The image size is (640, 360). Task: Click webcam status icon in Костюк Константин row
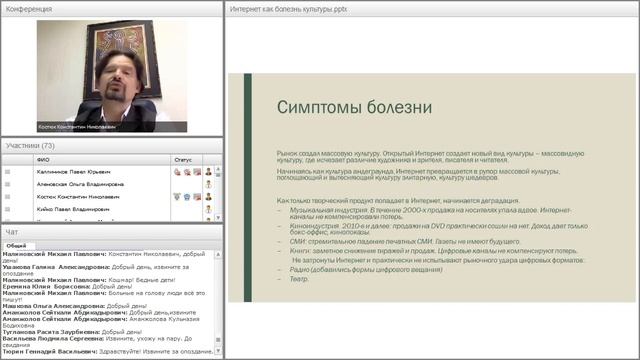(x=187, y=197)
